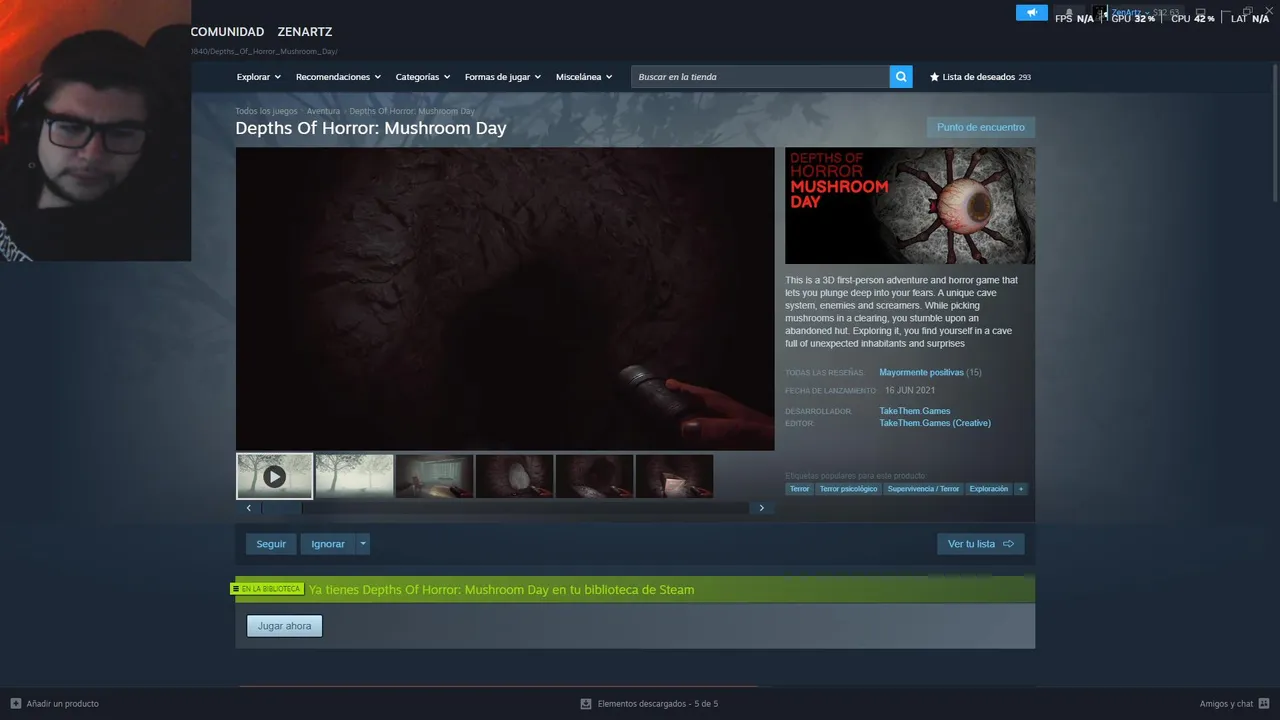Click the Ignorar button
1280x720 pixels.
click(x=328, y=544)
